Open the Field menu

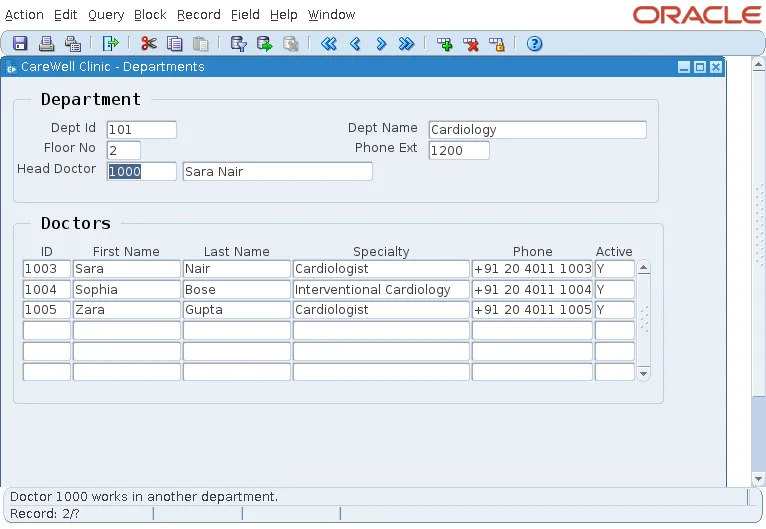245,15
